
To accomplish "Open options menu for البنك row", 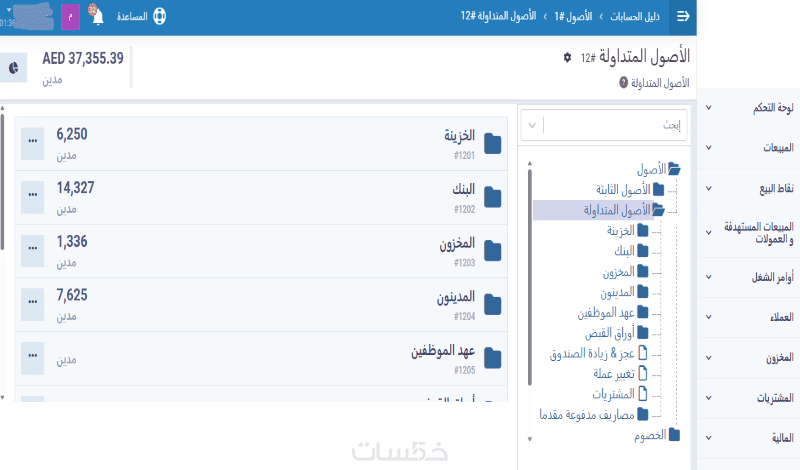I will (x=33, y=197).
